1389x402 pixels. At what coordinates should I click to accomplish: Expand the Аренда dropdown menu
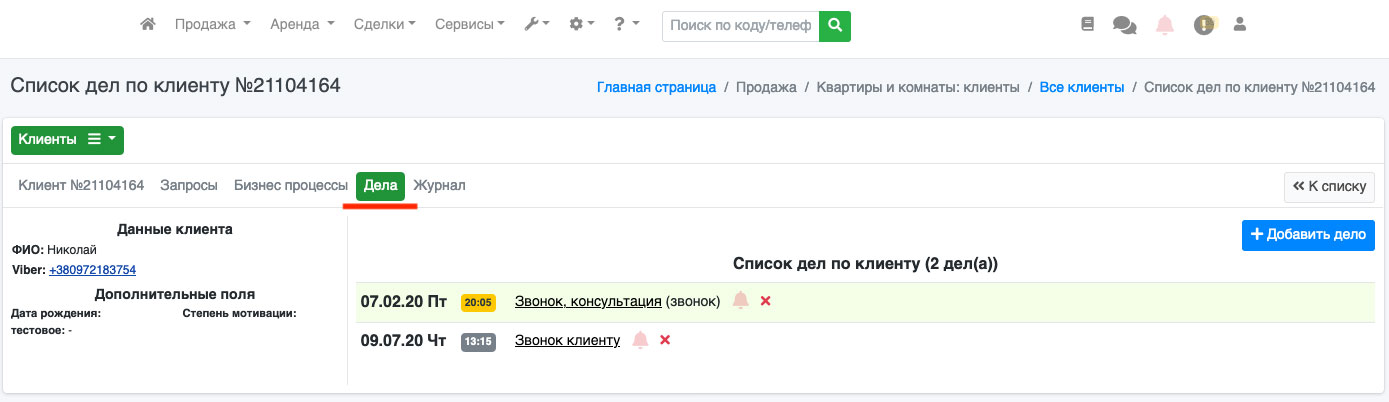[x=302, y=25]
